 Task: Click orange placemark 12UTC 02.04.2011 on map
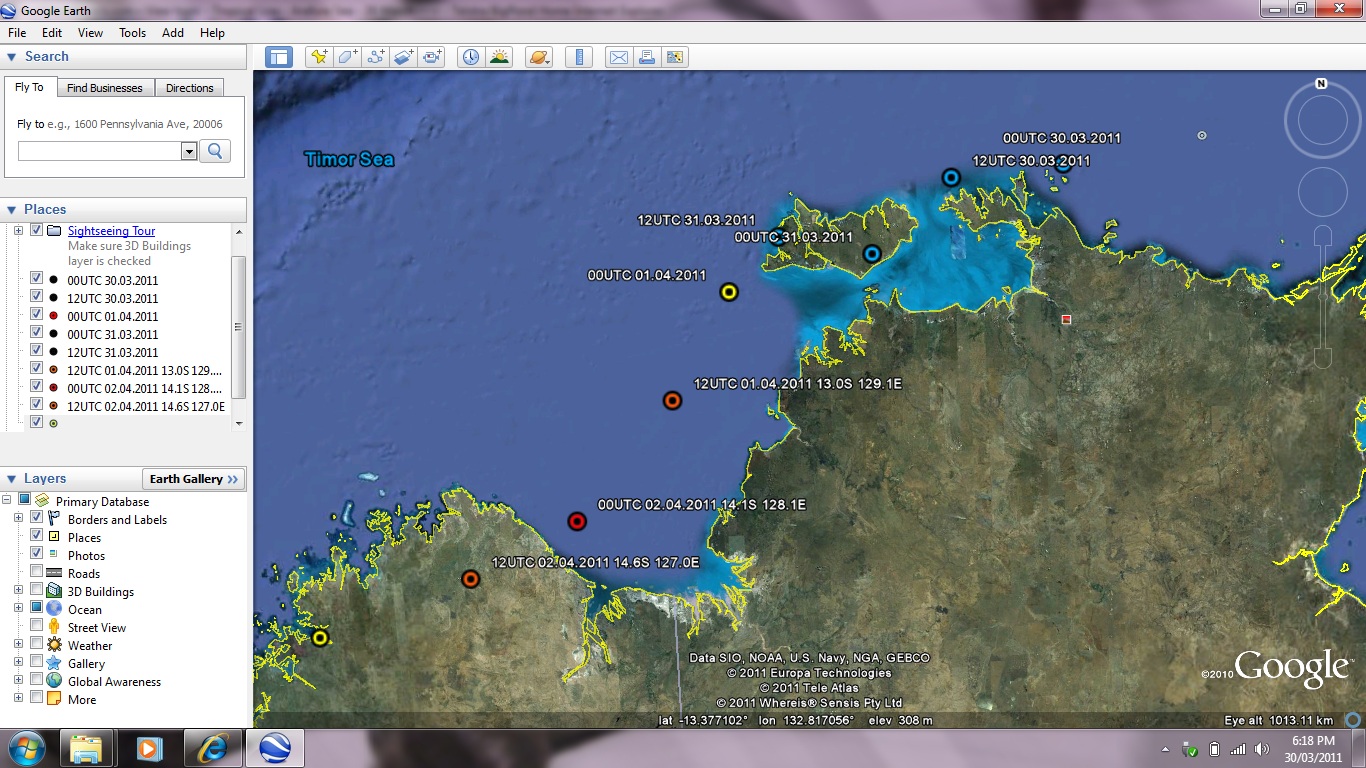[x=471, y=579]
